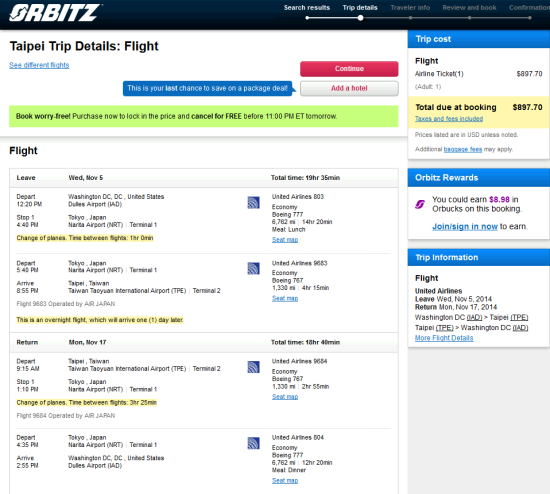Viewport: 550px width, 494px height.
Task: Click United Airlines logo for flight 9683
Action: point(253,268)
